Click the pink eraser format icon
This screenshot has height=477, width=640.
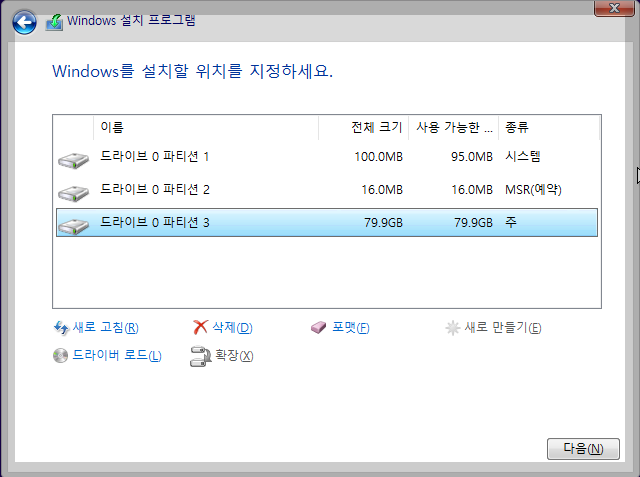click(318, 328)
